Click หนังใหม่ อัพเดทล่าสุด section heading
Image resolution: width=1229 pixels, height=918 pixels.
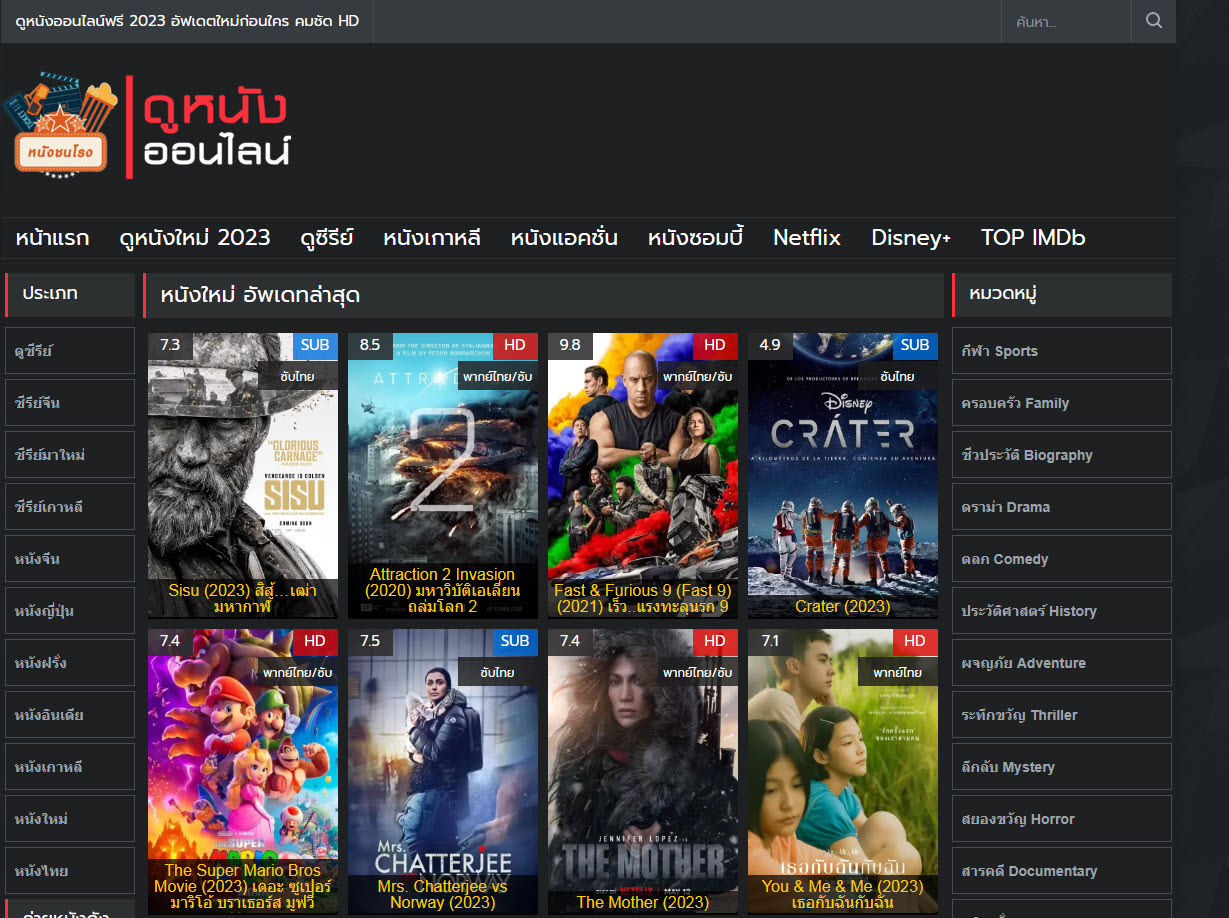pyautogui.click(x=260, y=295)
